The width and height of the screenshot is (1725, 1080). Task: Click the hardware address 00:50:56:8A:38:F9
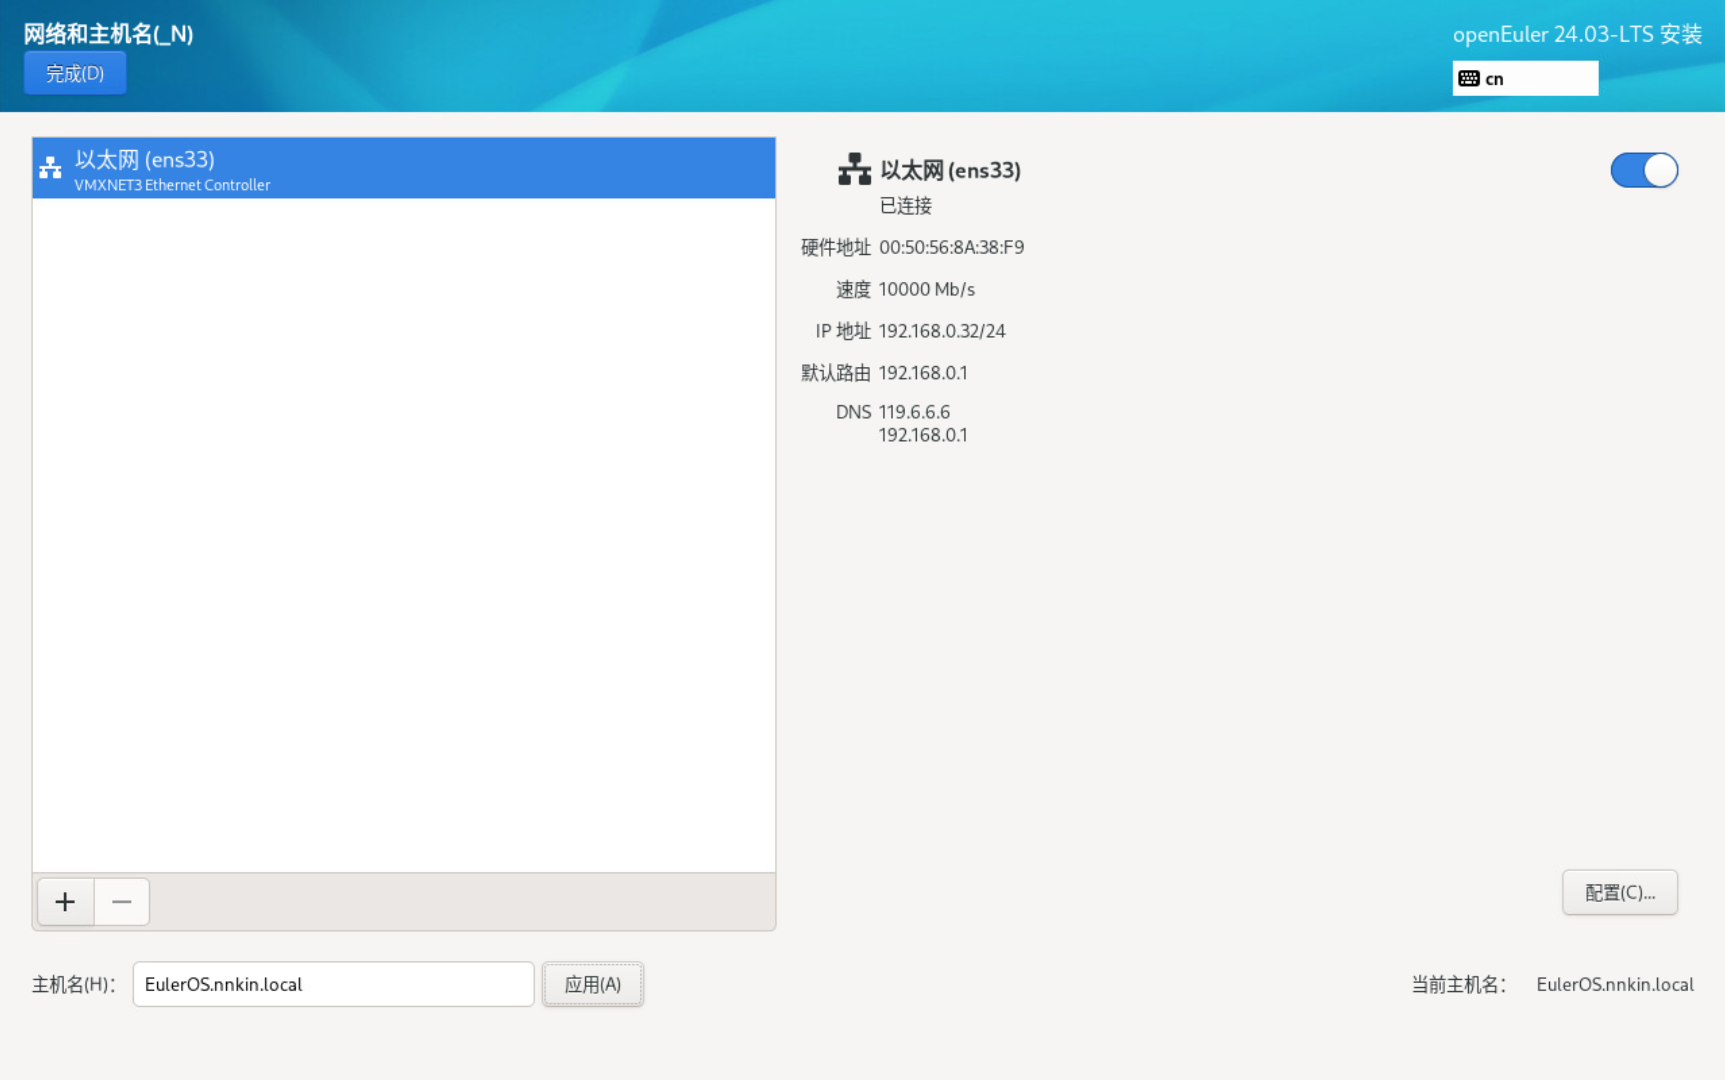[951, 247]
